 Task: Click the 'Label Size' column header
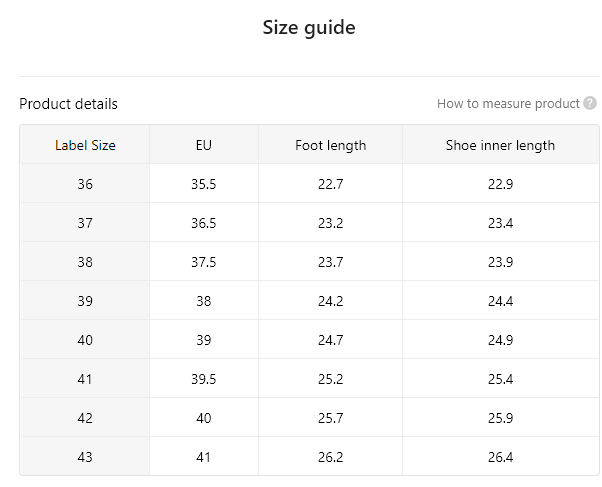coord(85,145)
